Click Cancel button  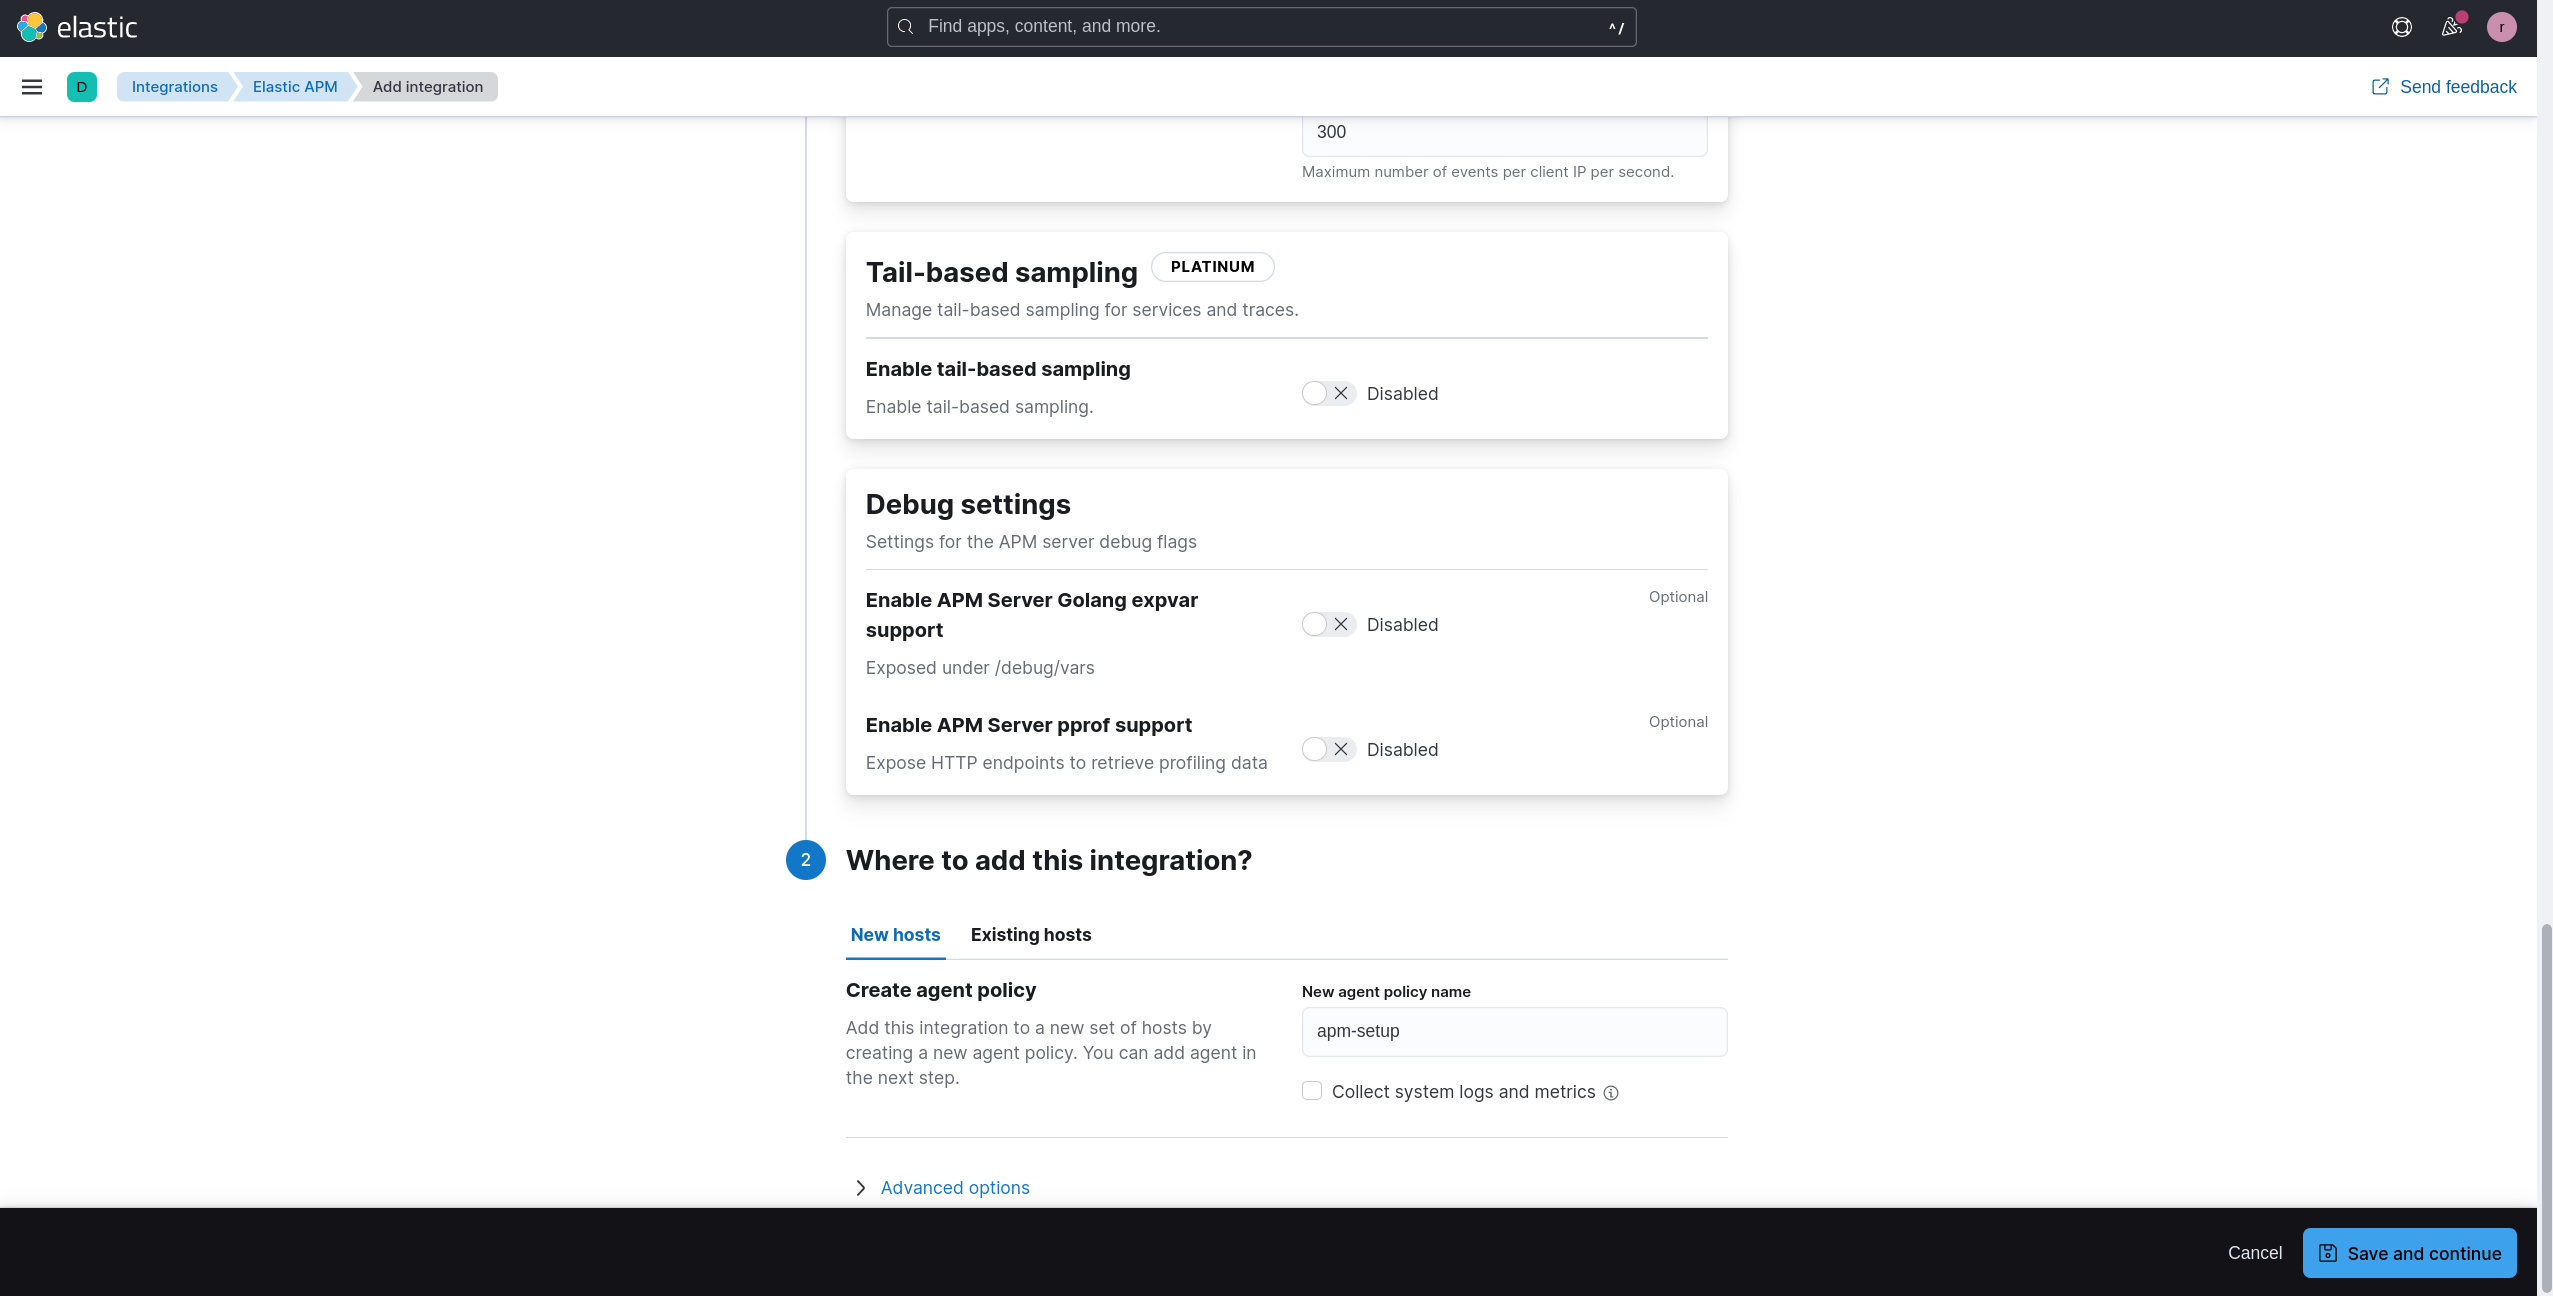(2254, 1253)
